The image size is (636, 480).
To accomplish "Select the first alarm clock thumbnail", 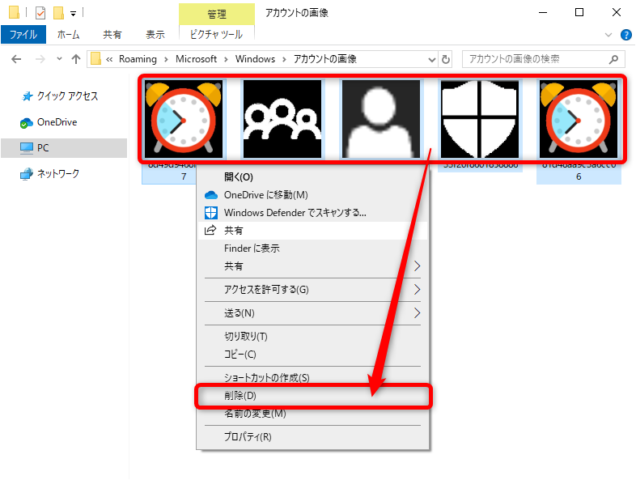I will [x=184, y=119].
